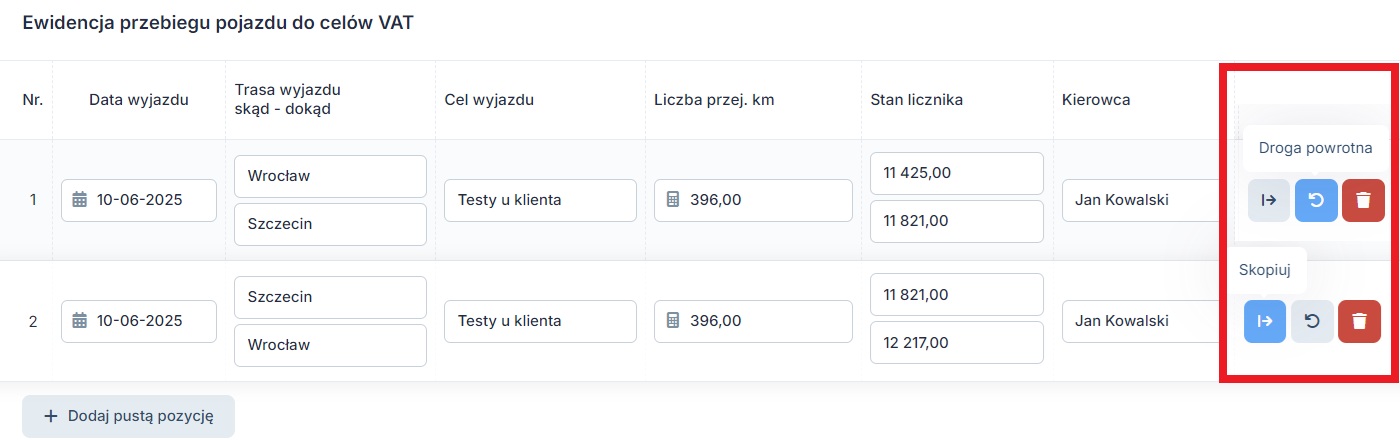The image size is (1400, 443).
Task: Open calendar icon for row 2 date
Action: tap(80, 321)
